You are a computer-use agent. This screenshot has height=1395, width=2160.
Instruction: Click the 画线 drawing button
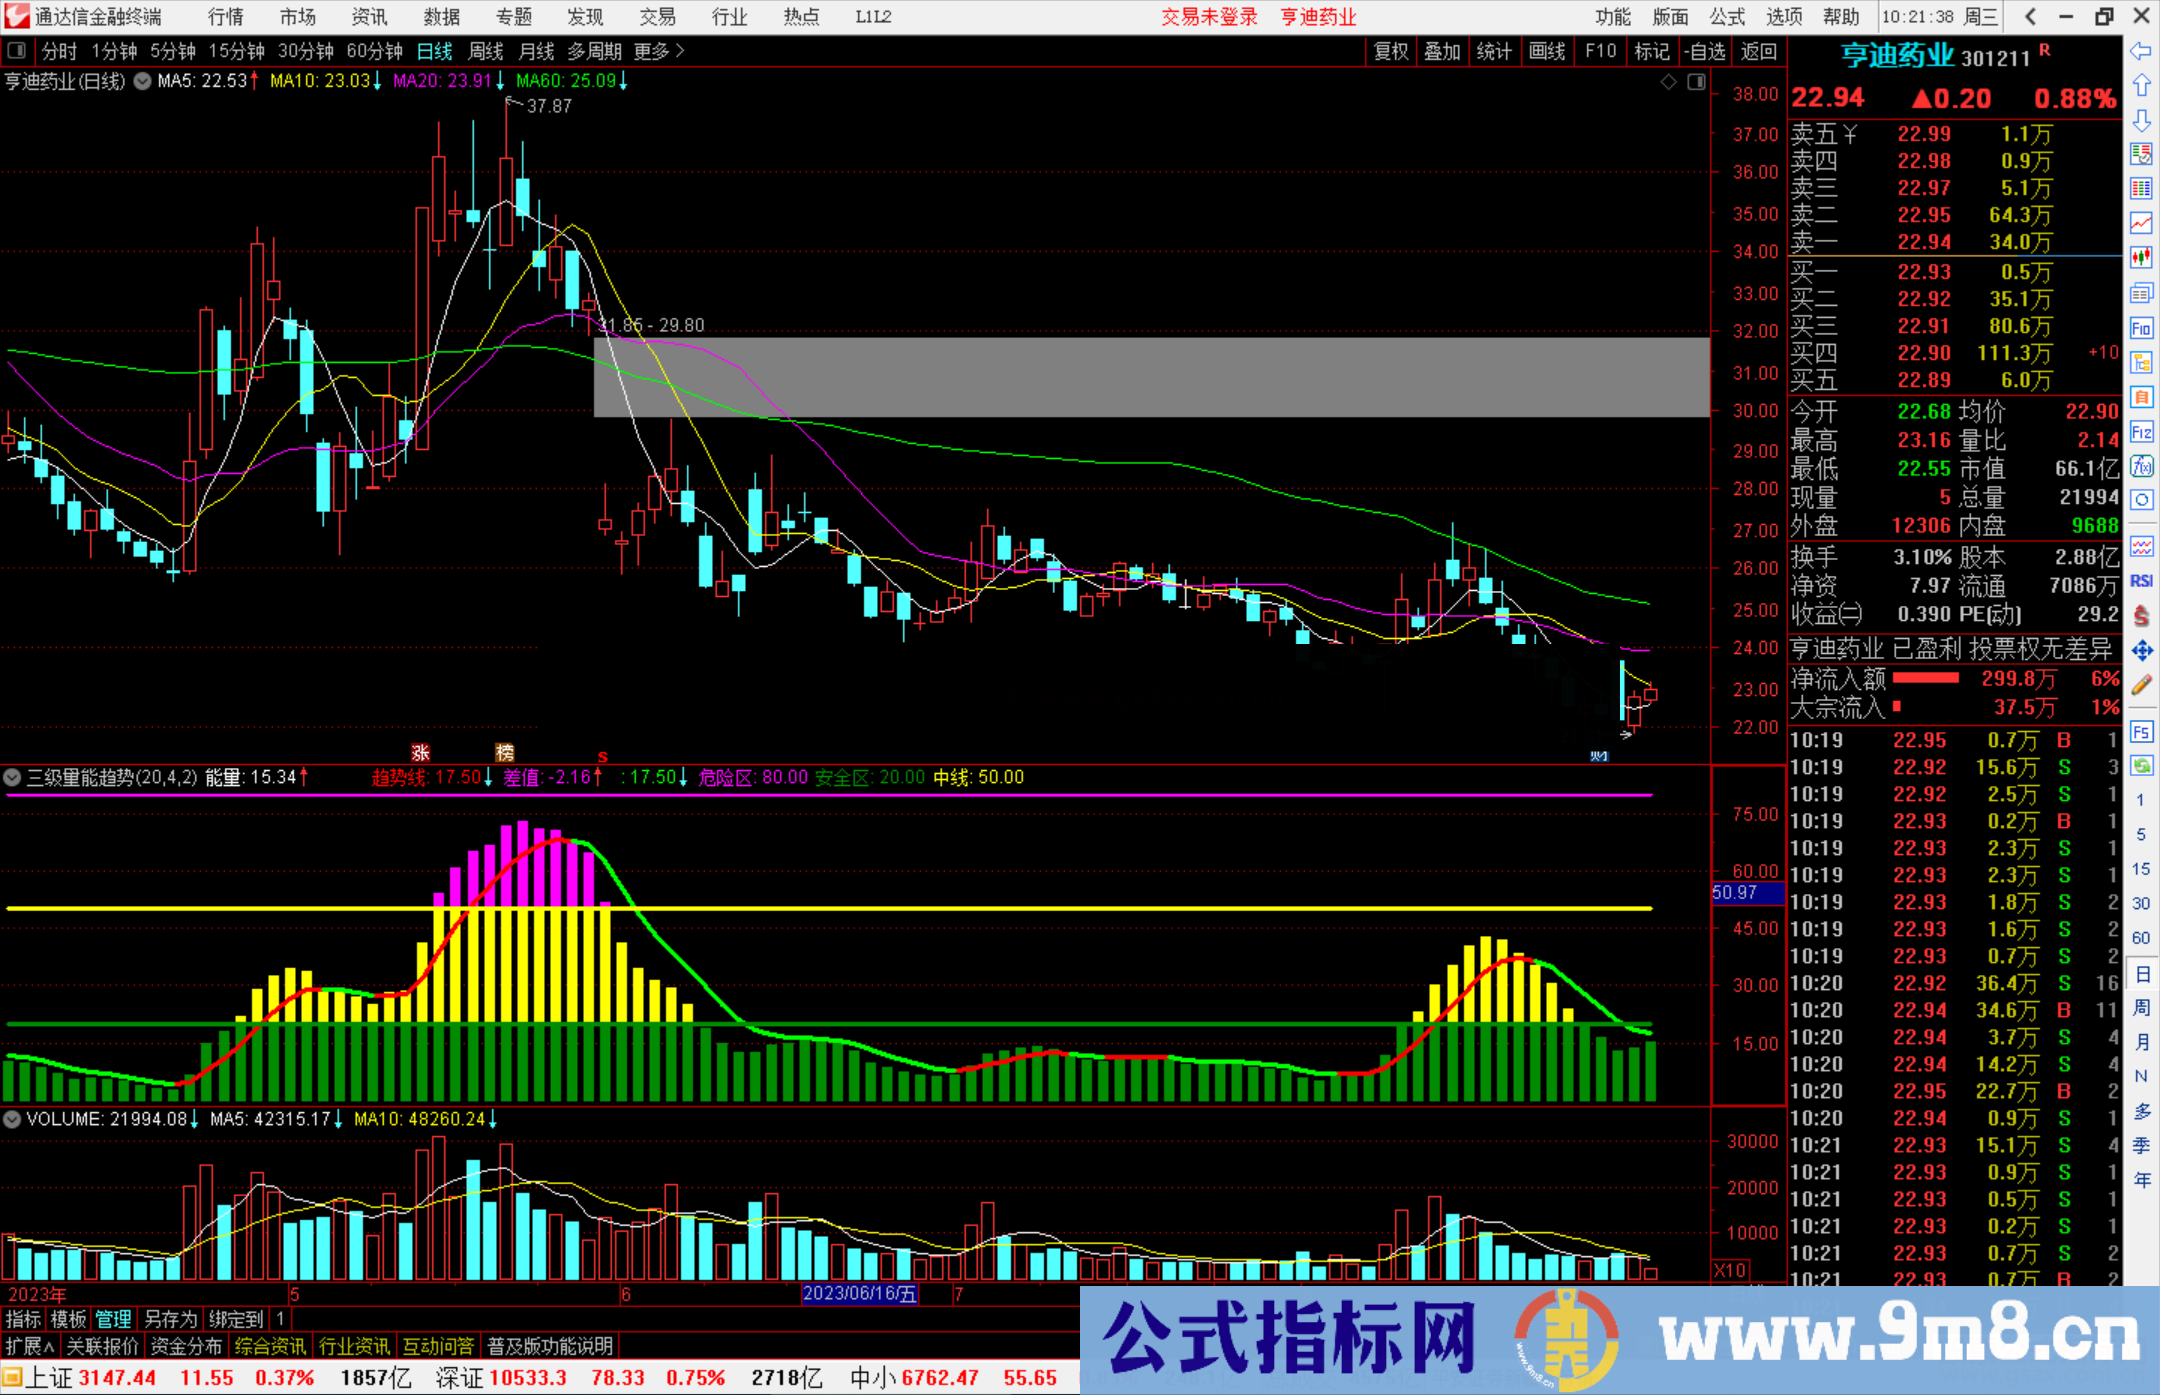click(x=1547, y=51)
